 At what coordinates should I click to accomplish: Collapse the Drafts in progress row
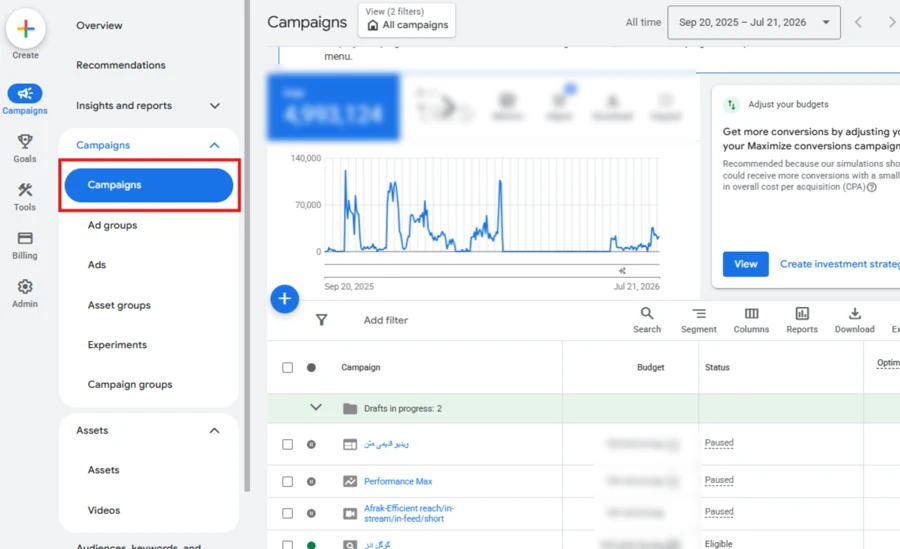(316, 408)
